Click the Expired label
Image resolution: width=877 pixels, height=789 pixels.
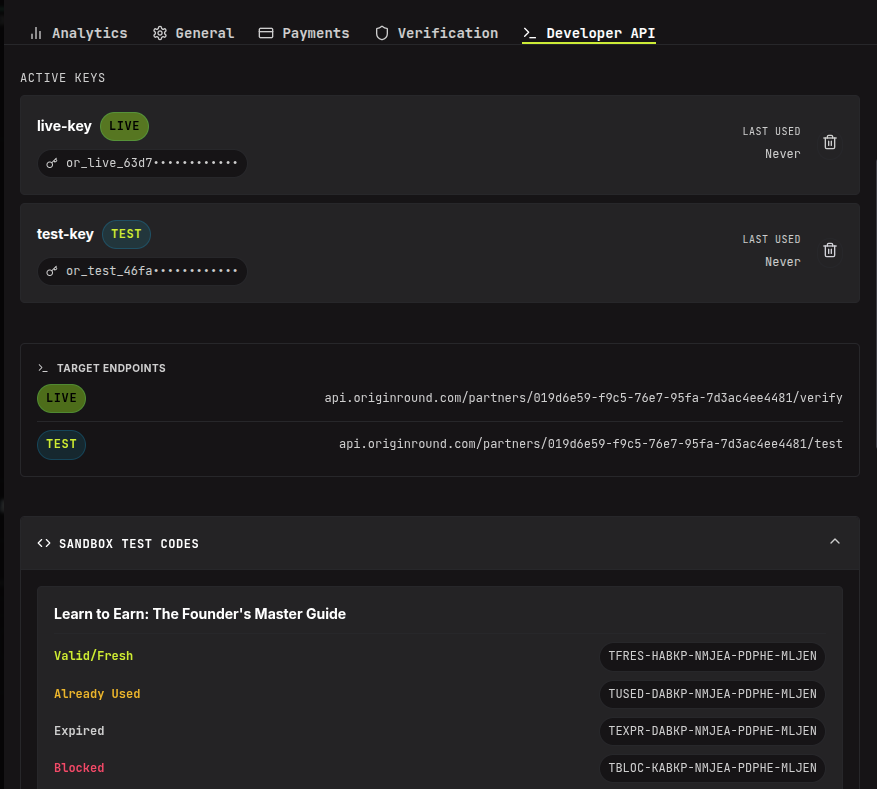tap(79, 731)
